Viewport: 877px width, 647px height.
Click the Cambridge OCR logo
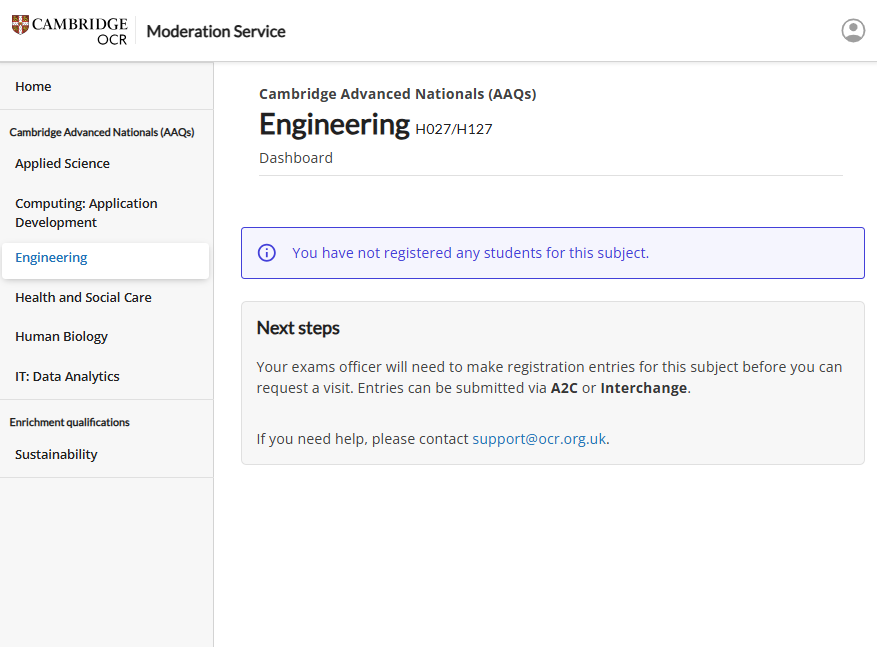tap(70, 31)
